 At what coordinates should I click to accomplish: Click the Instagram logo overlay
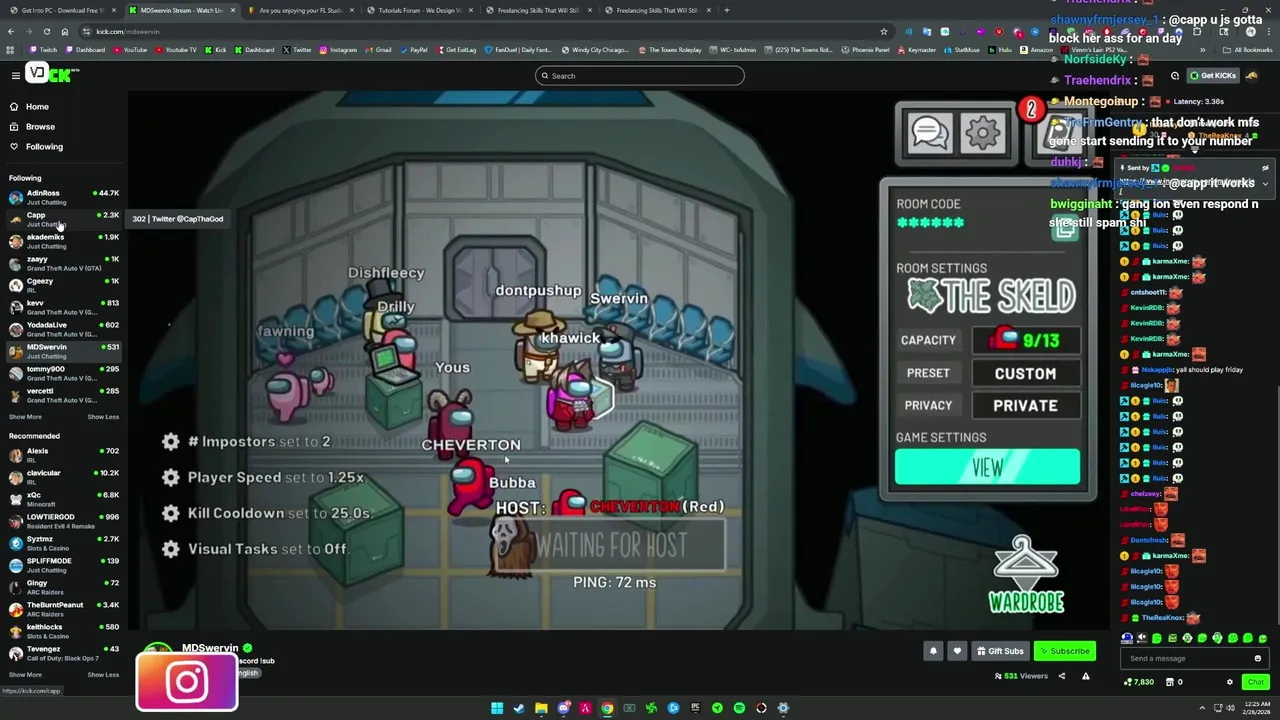pos(187,682)
